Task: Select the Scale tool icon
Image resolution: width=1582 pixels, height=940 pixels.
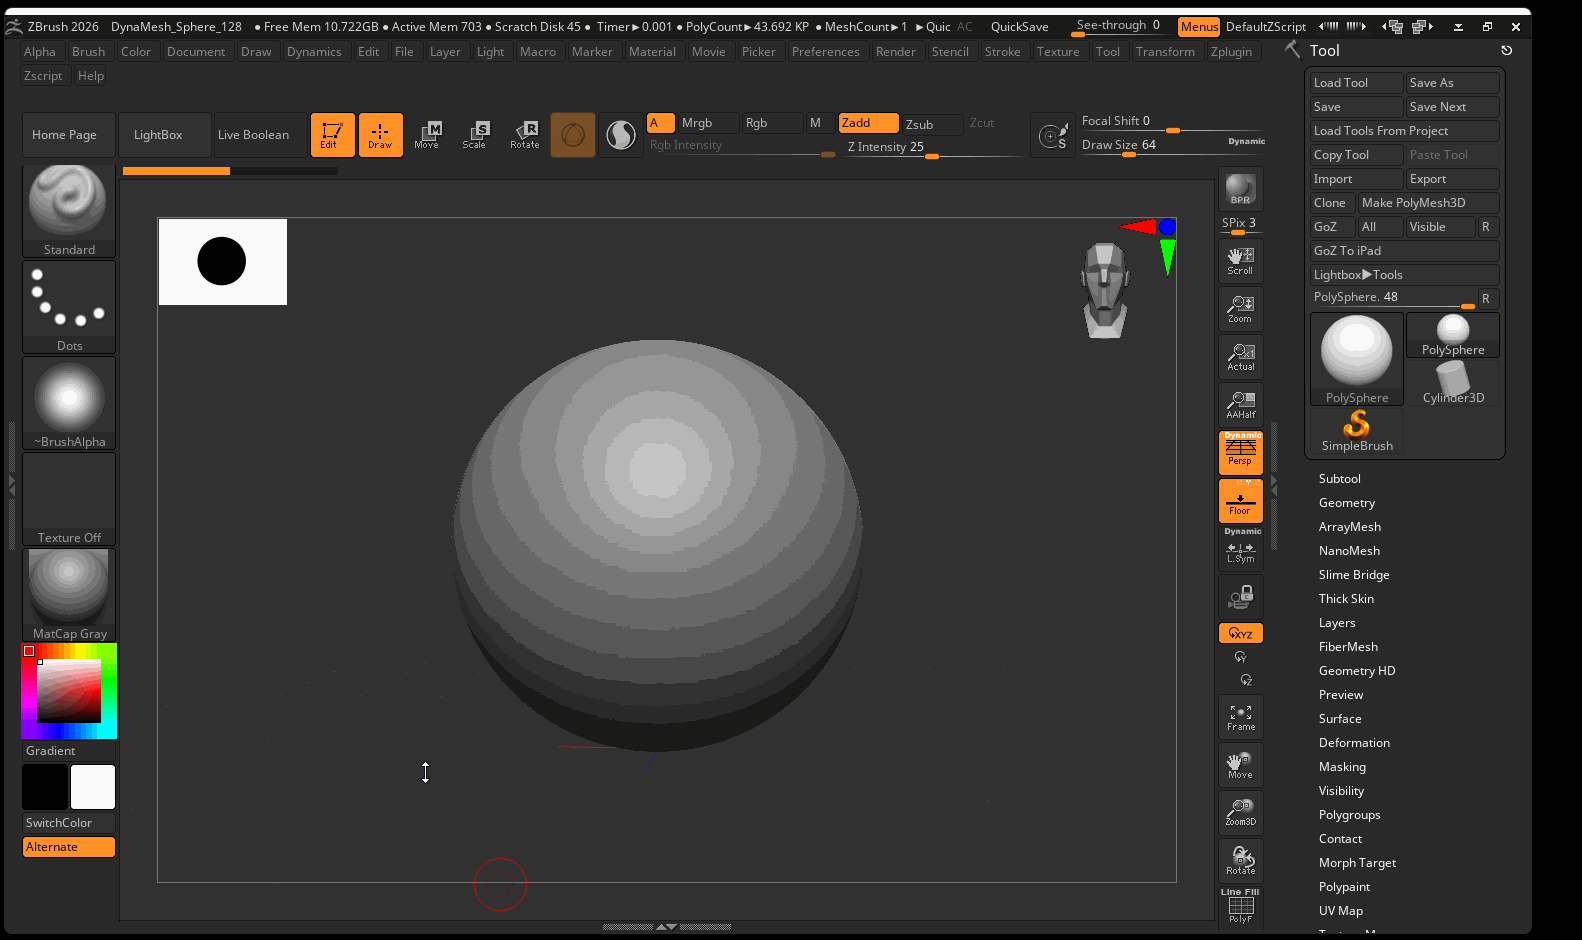Action: (475, 135)
